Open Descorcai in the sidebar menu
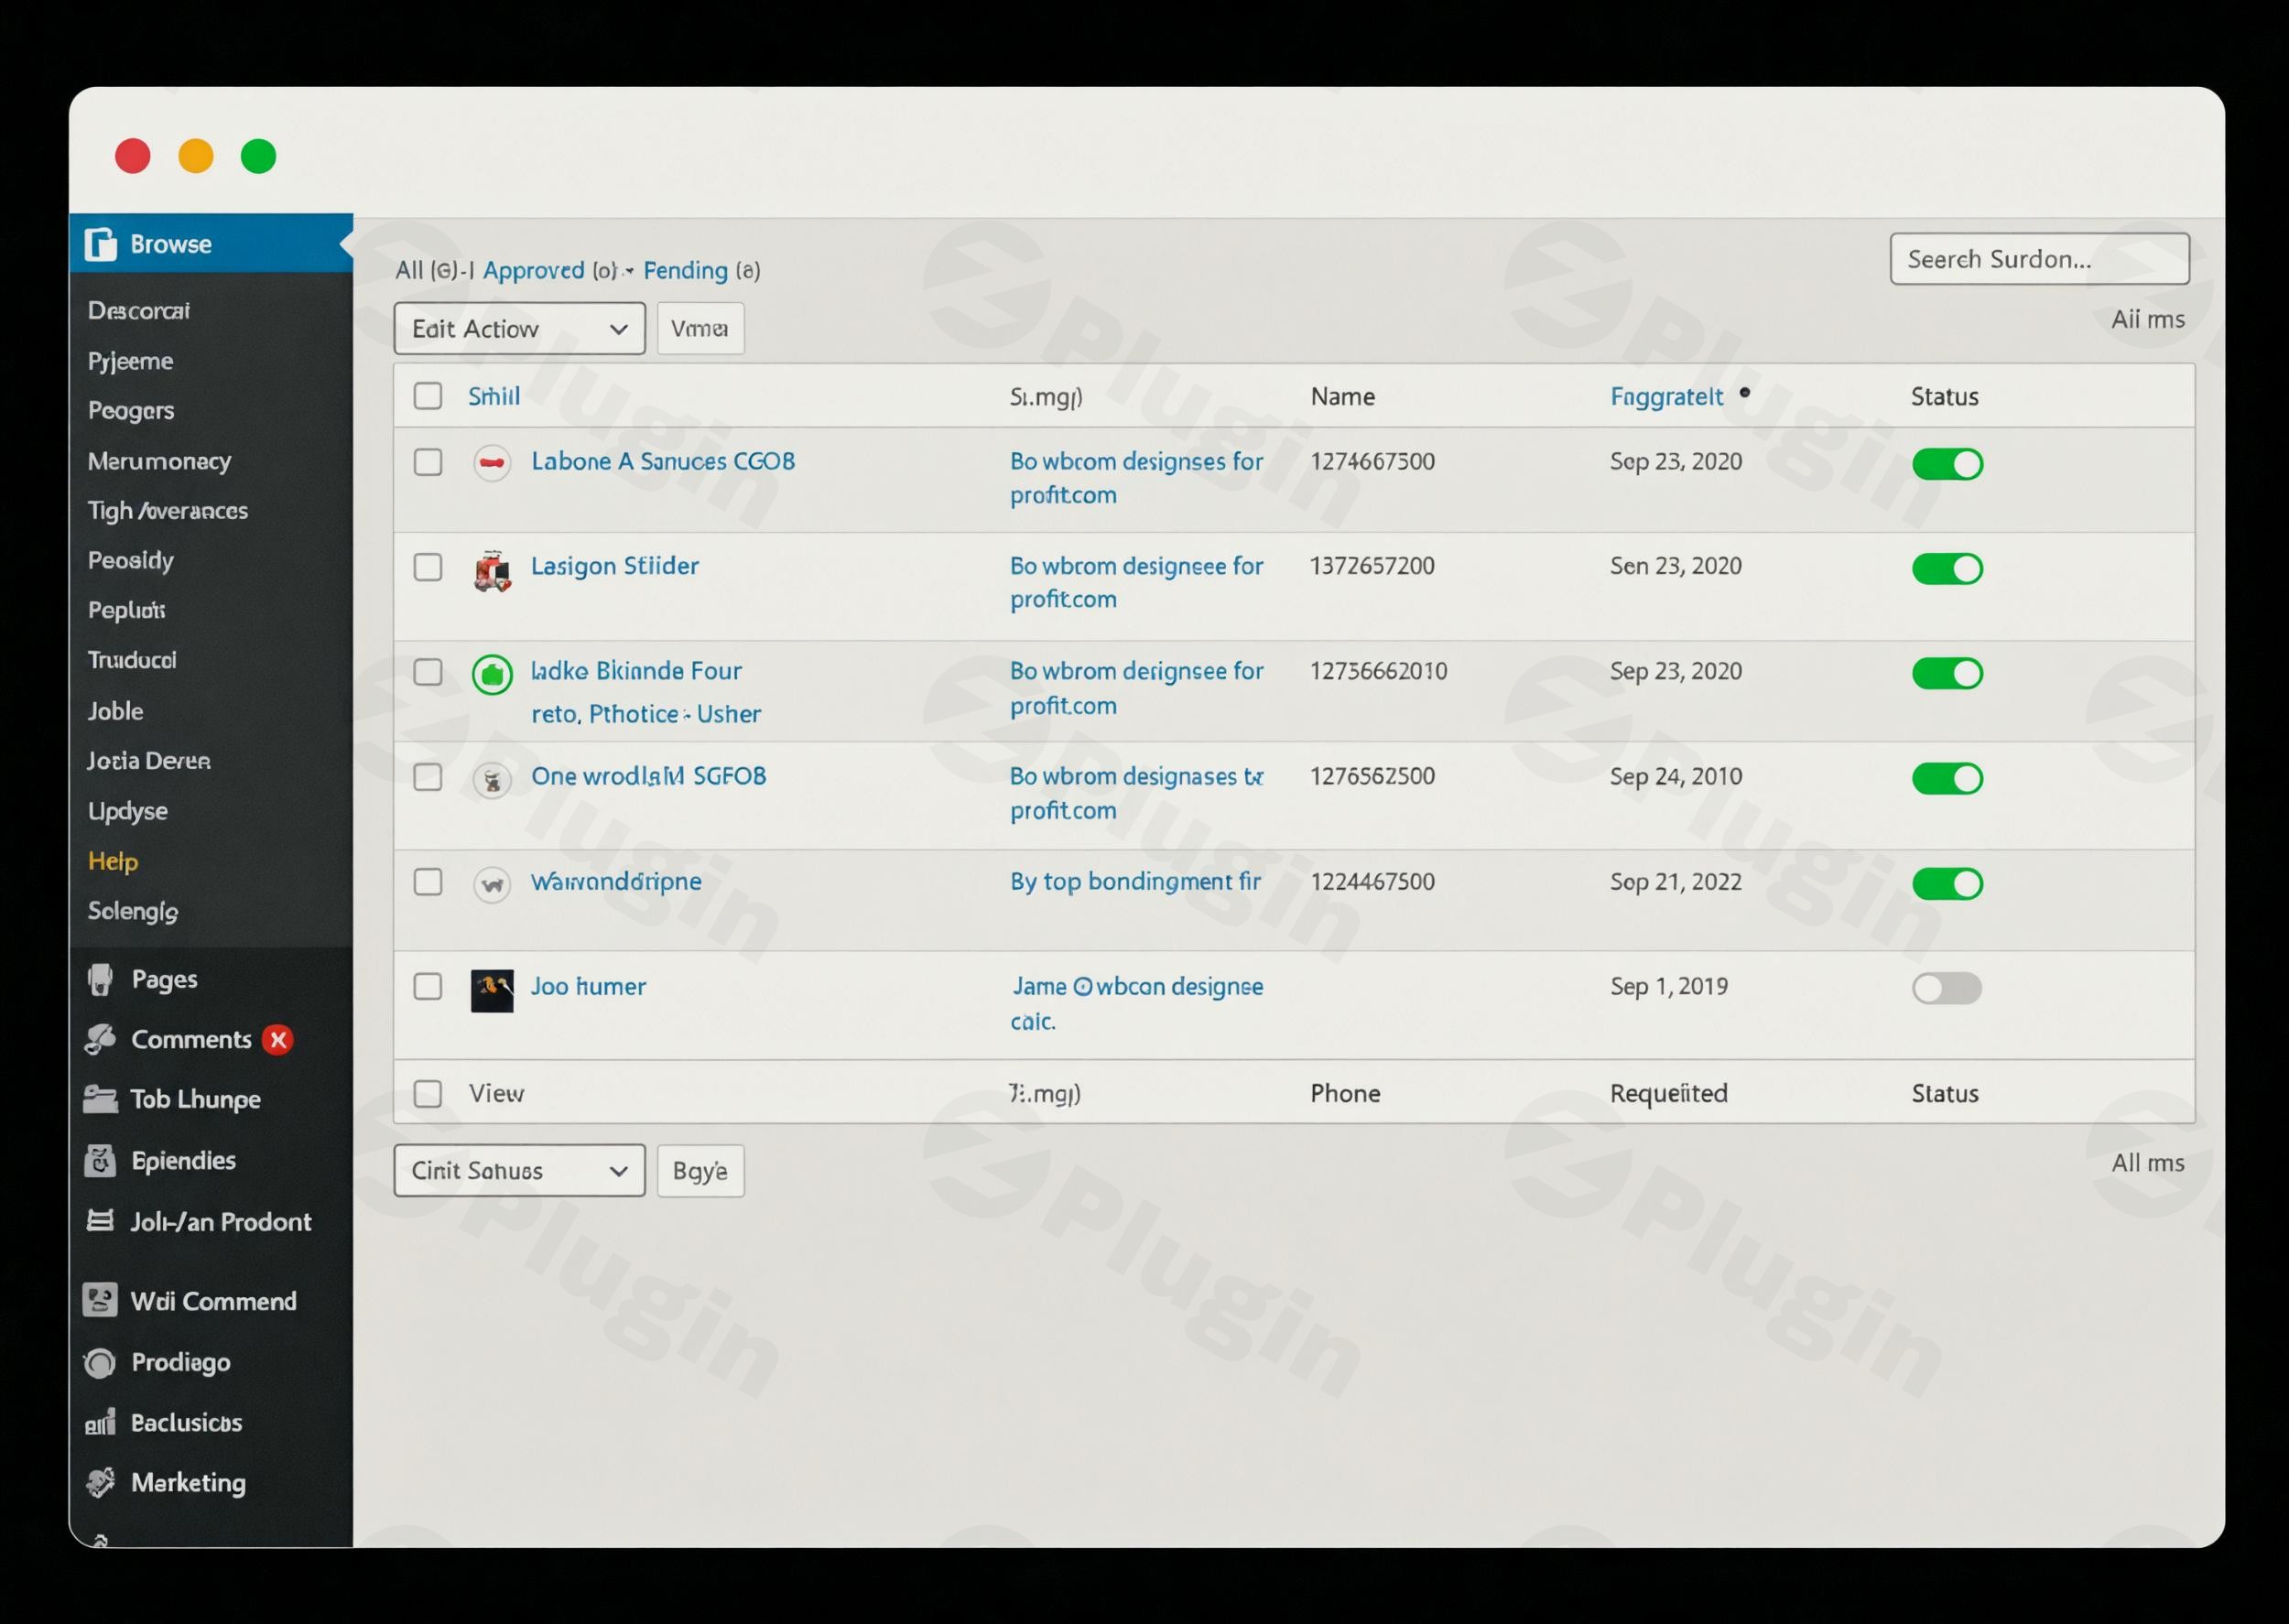2289x1624 pixels. click(x=139, y=311)
